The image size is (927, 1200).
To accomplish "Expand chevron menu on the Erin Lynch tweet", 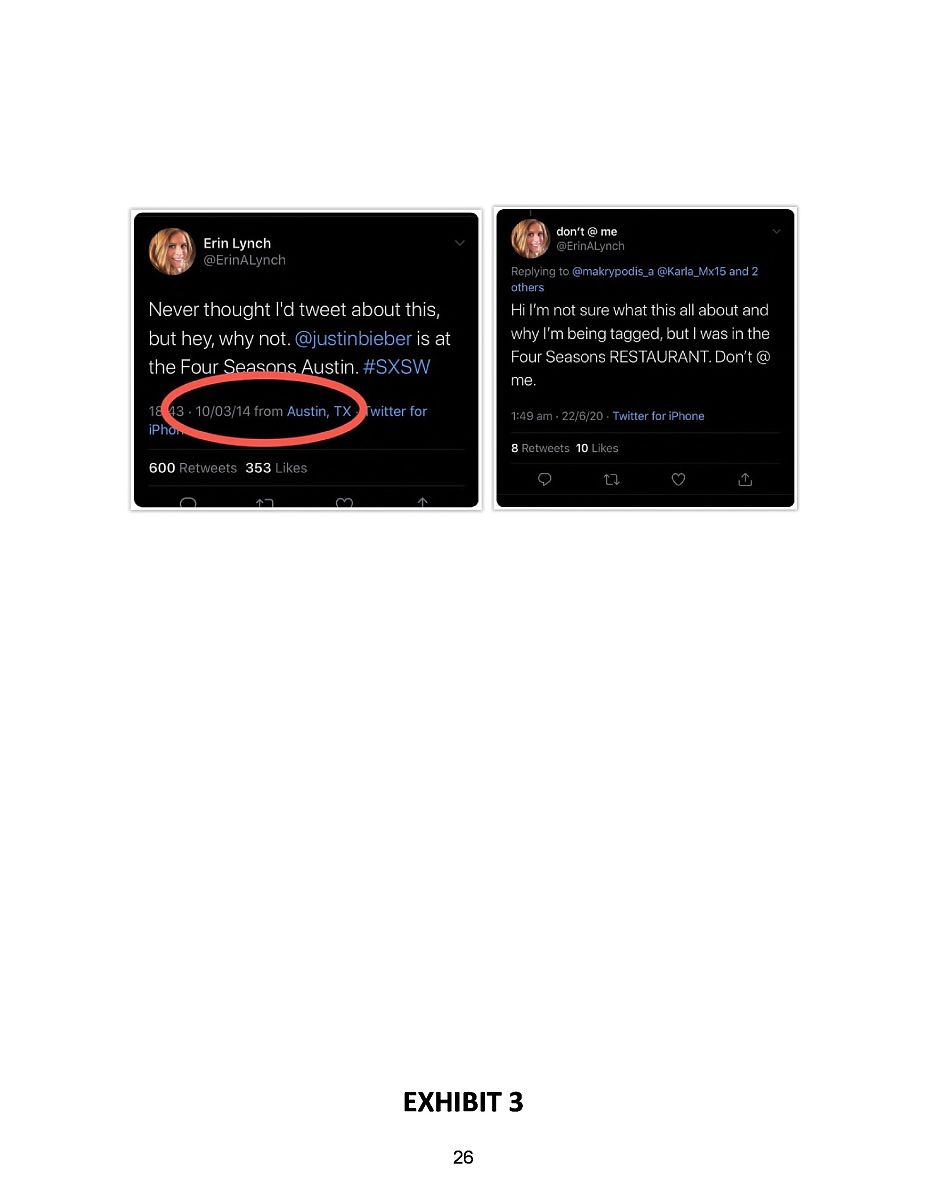I will click(460, 243).
